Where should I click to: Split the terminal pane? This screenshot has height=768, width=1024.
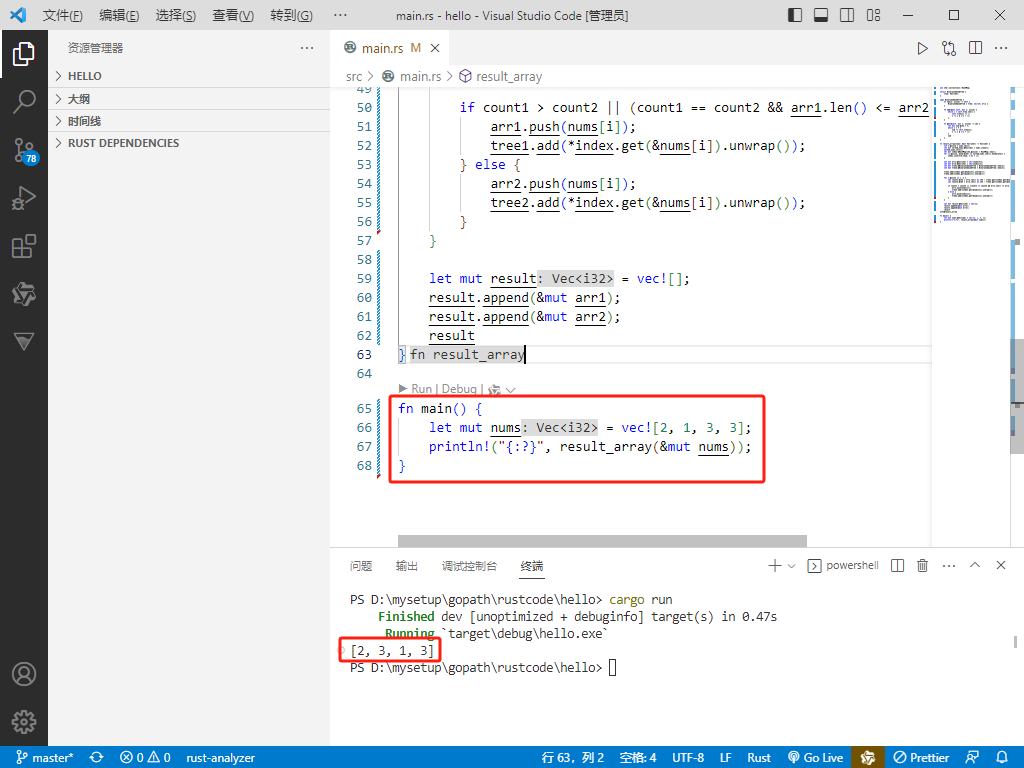[897, 566]
